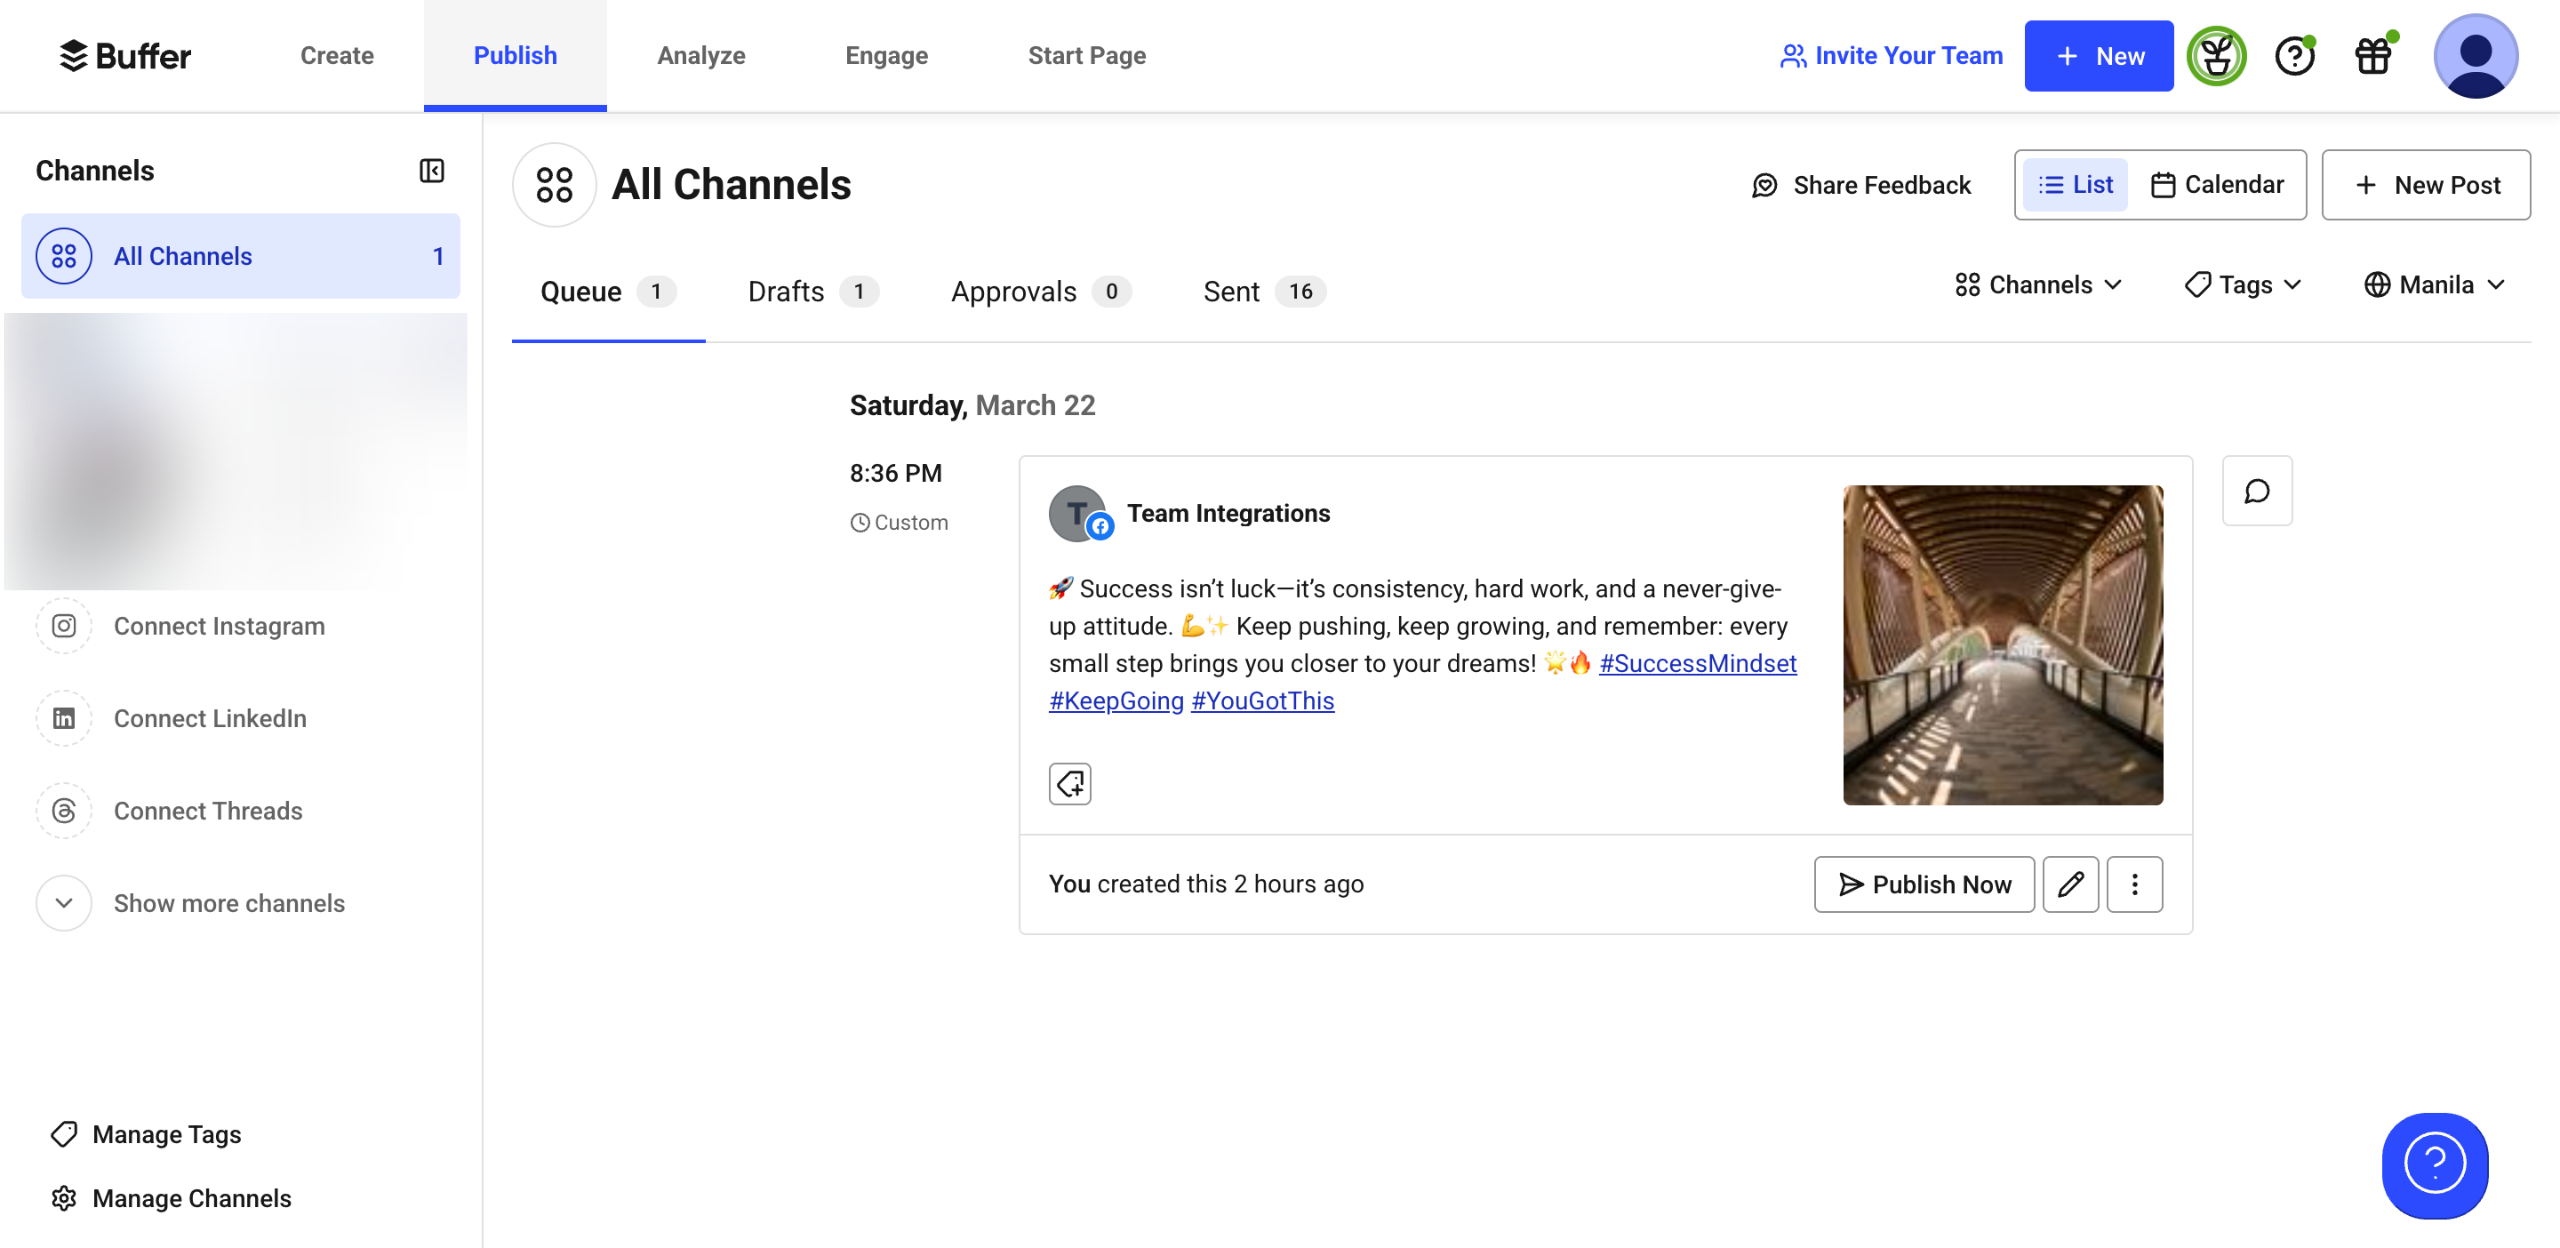This screenshot has width=2560, height=1248.
Task: Click the Publish Now button
Action: [x=1924, y=884]
